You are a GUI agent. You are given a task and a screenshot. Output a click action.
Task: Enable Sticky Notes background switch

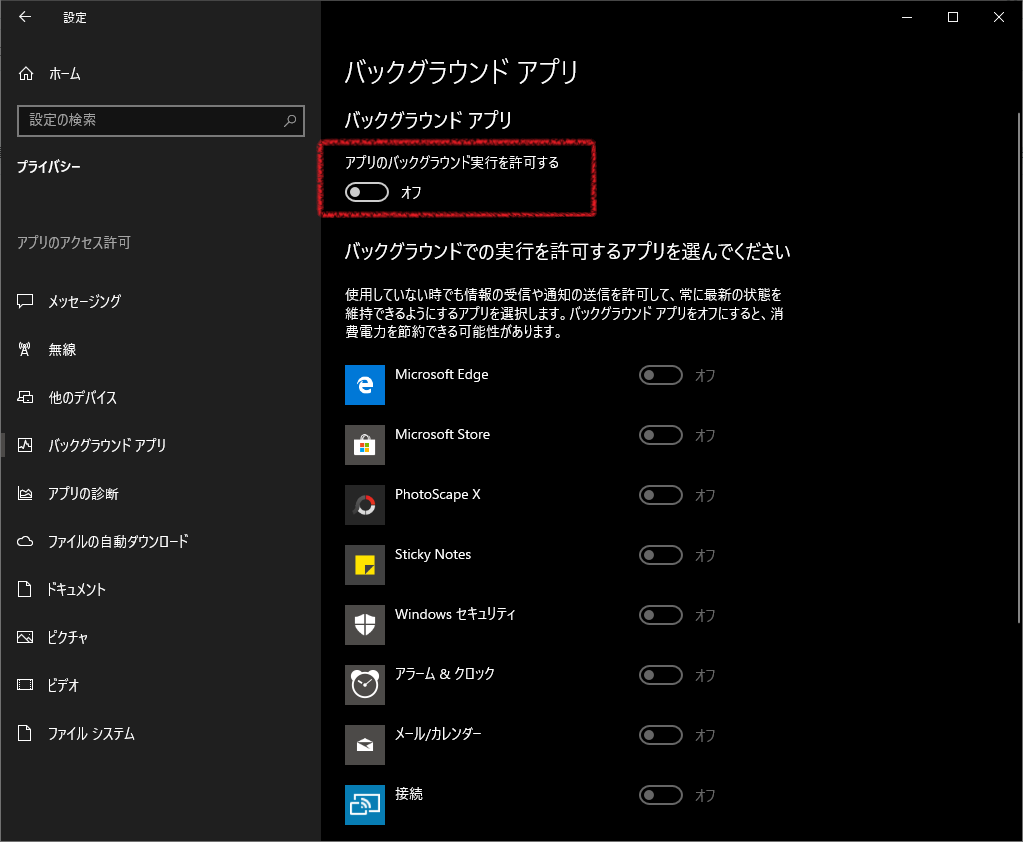[x=661, y=555]
